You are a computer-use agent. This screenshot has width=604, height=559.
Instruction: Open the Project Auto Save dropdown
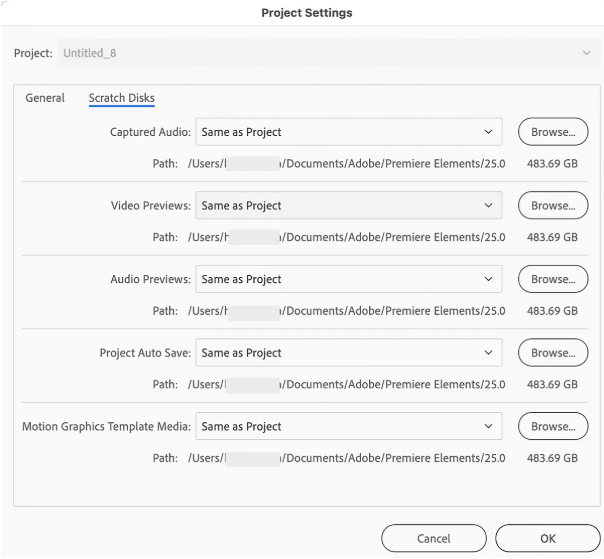click(348, 353)
